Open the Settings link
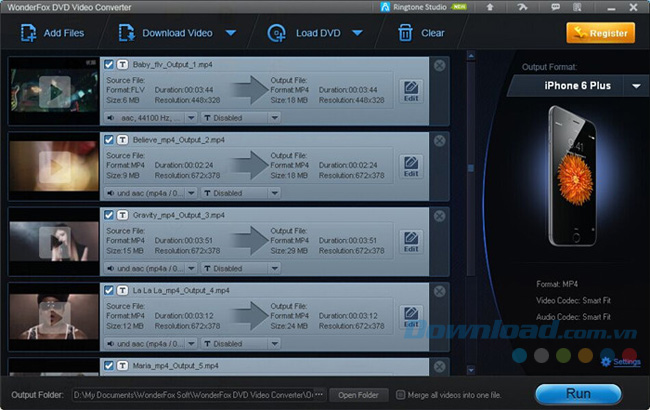Viewport: 650px width, 410px height. pos(627,362)
